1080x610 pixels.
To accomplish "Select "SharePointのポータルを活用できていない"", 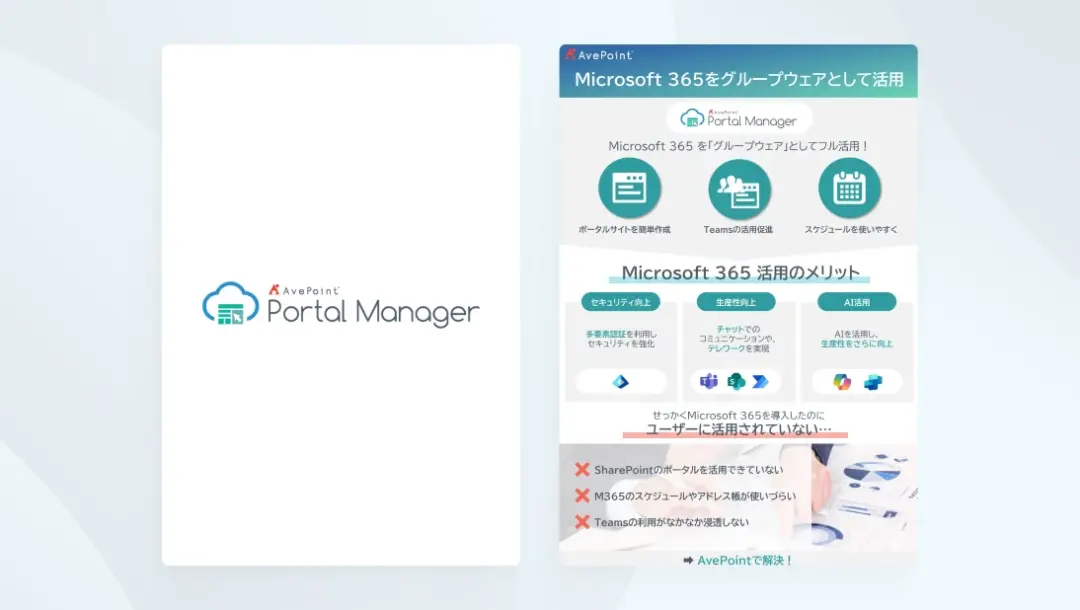I will [x=688, y=470].
